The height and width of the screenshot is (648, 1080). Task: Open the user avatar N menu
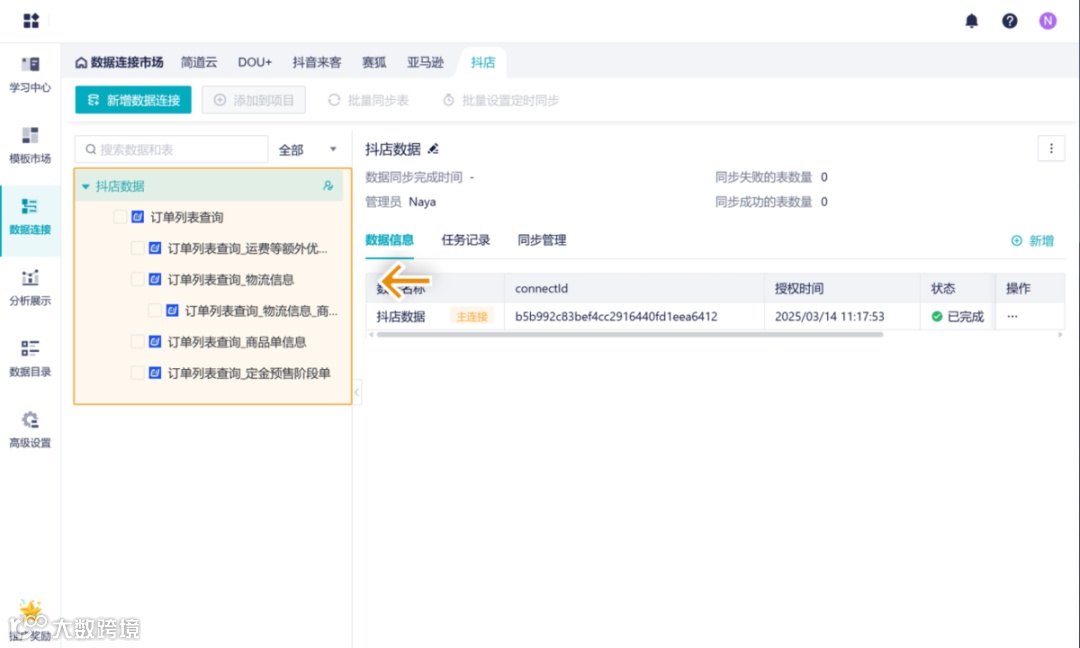point(1047,21)
